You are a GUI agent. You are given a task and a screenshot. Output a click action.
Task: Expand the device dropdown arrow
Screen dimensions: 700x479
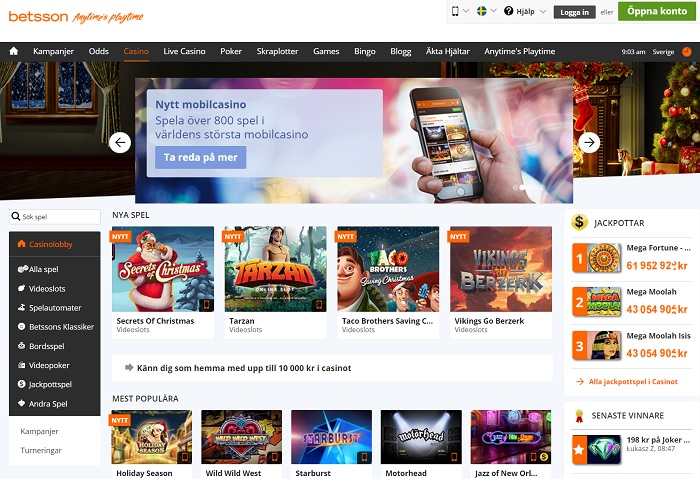[466, 11]
